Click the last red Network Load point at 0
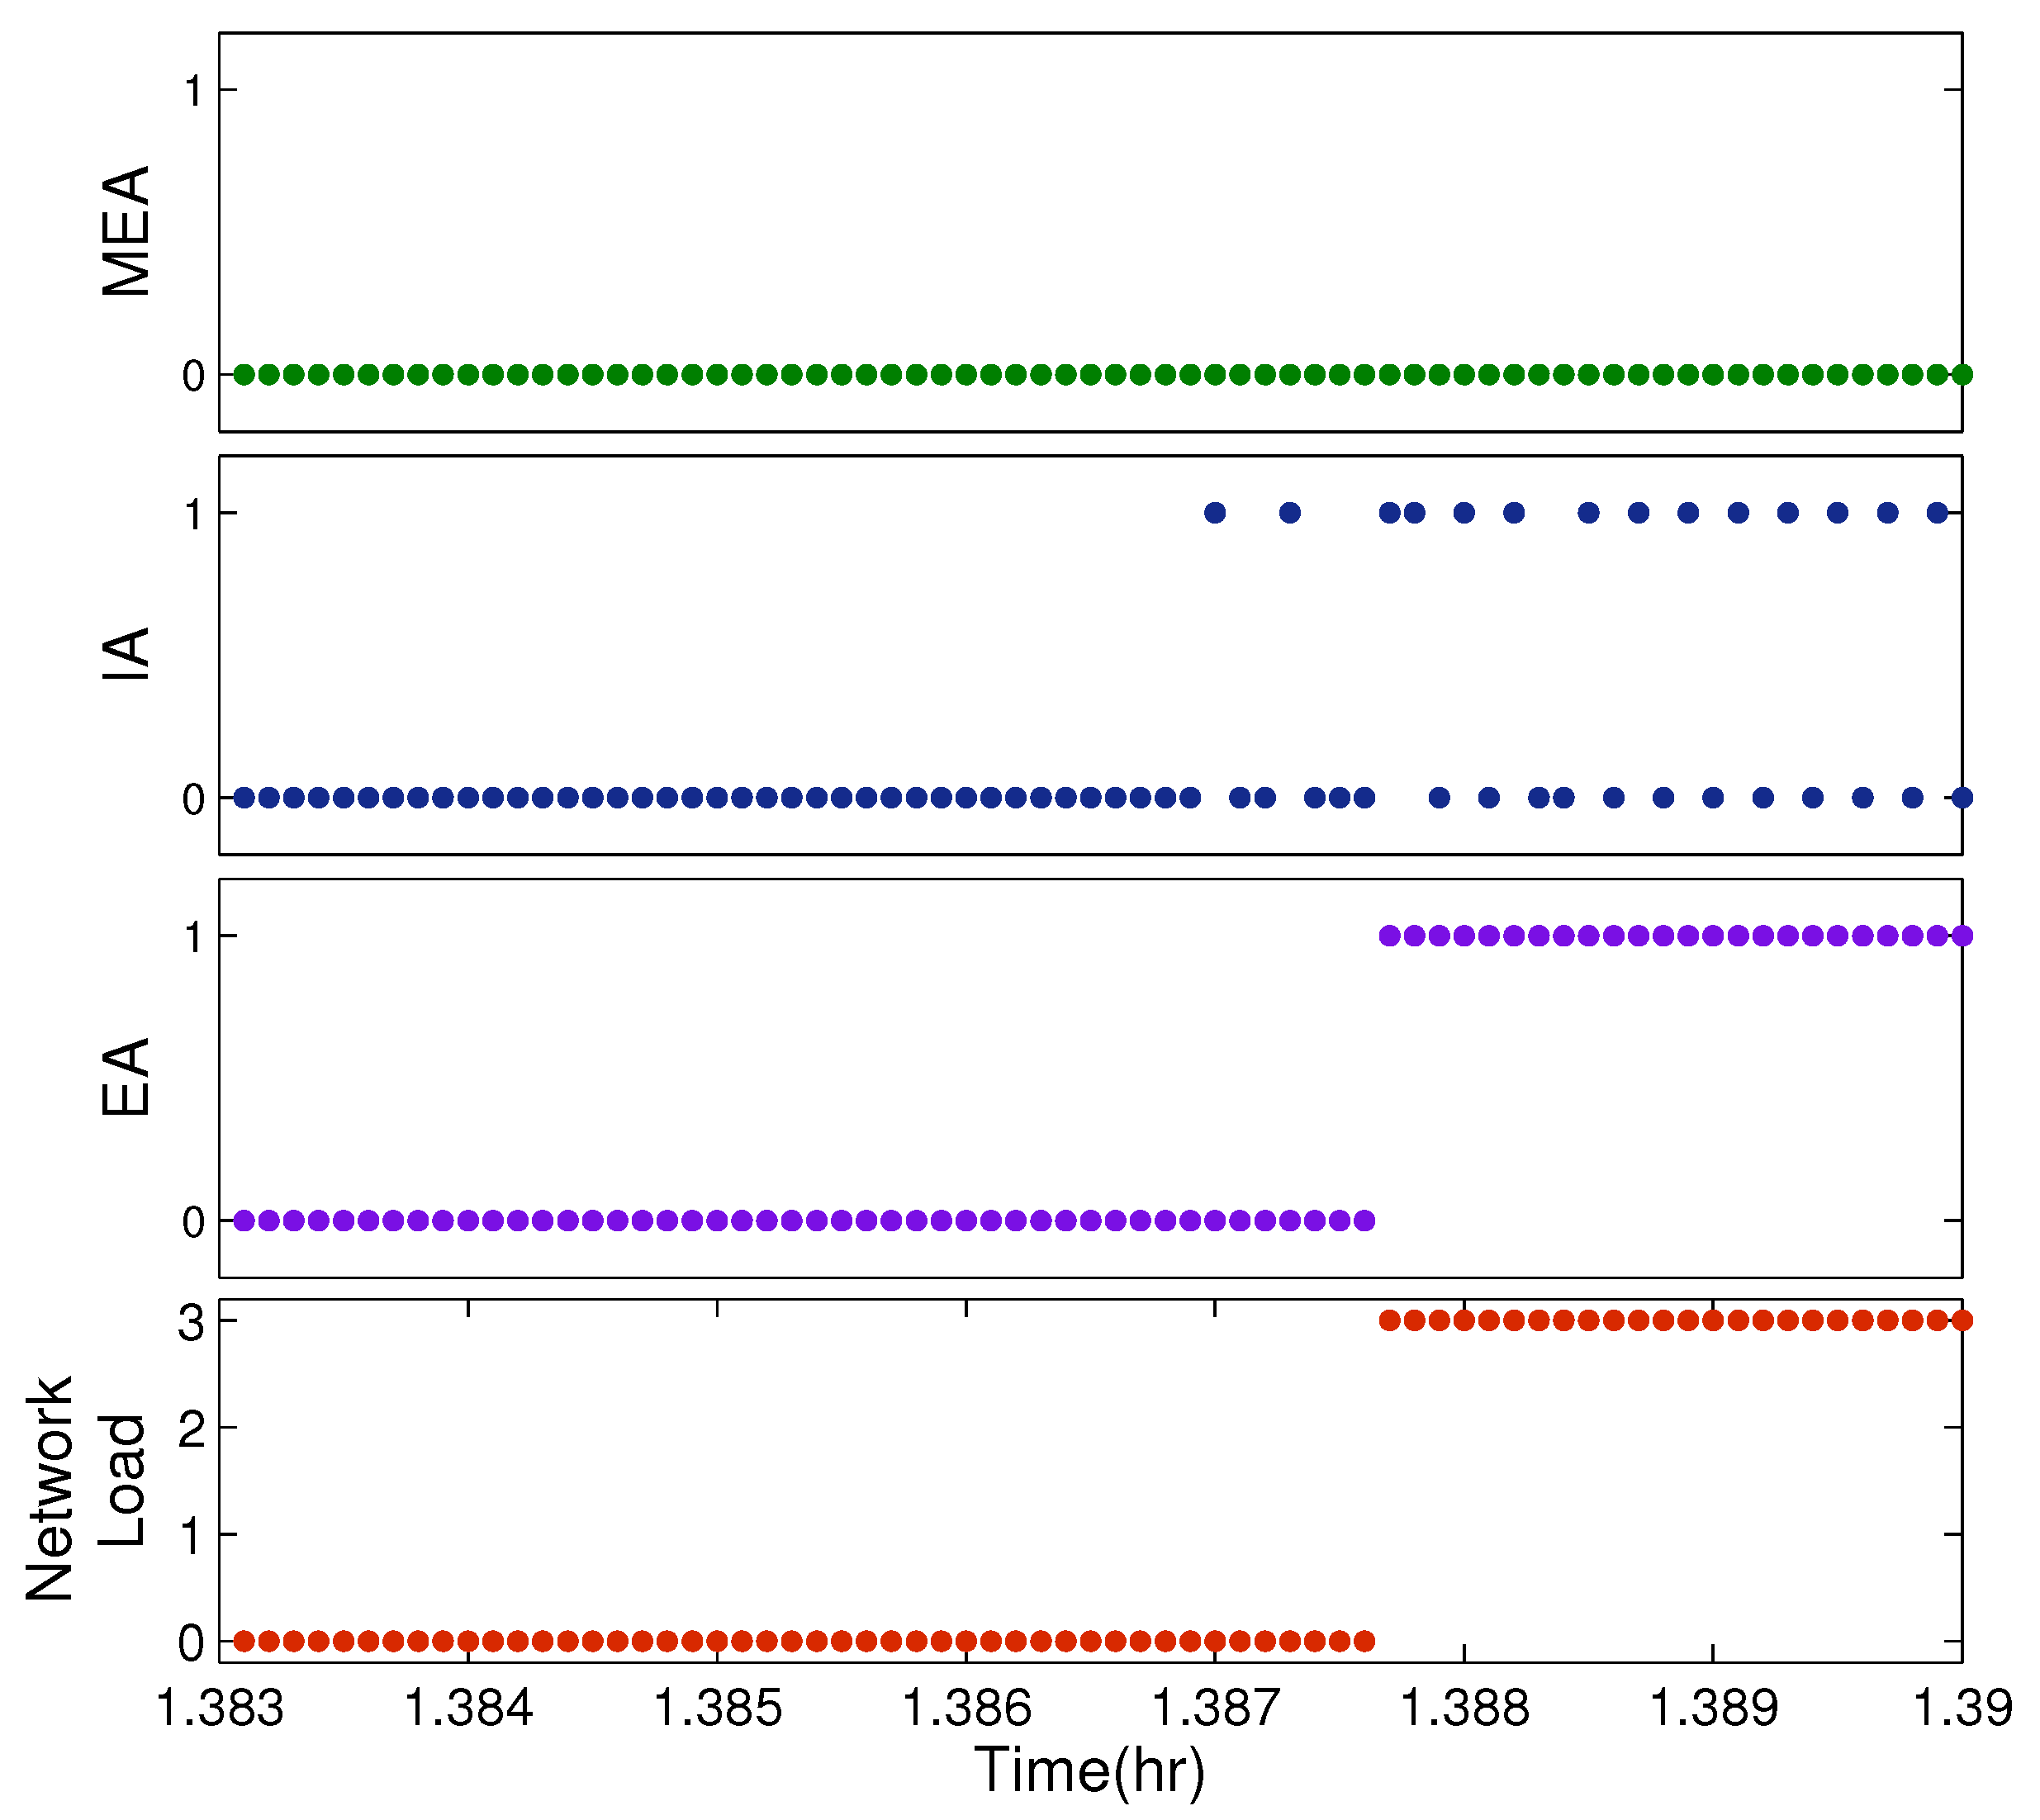Image resolution: width=2040 pixels, height=1820 pixels. click(1364, 1641)
